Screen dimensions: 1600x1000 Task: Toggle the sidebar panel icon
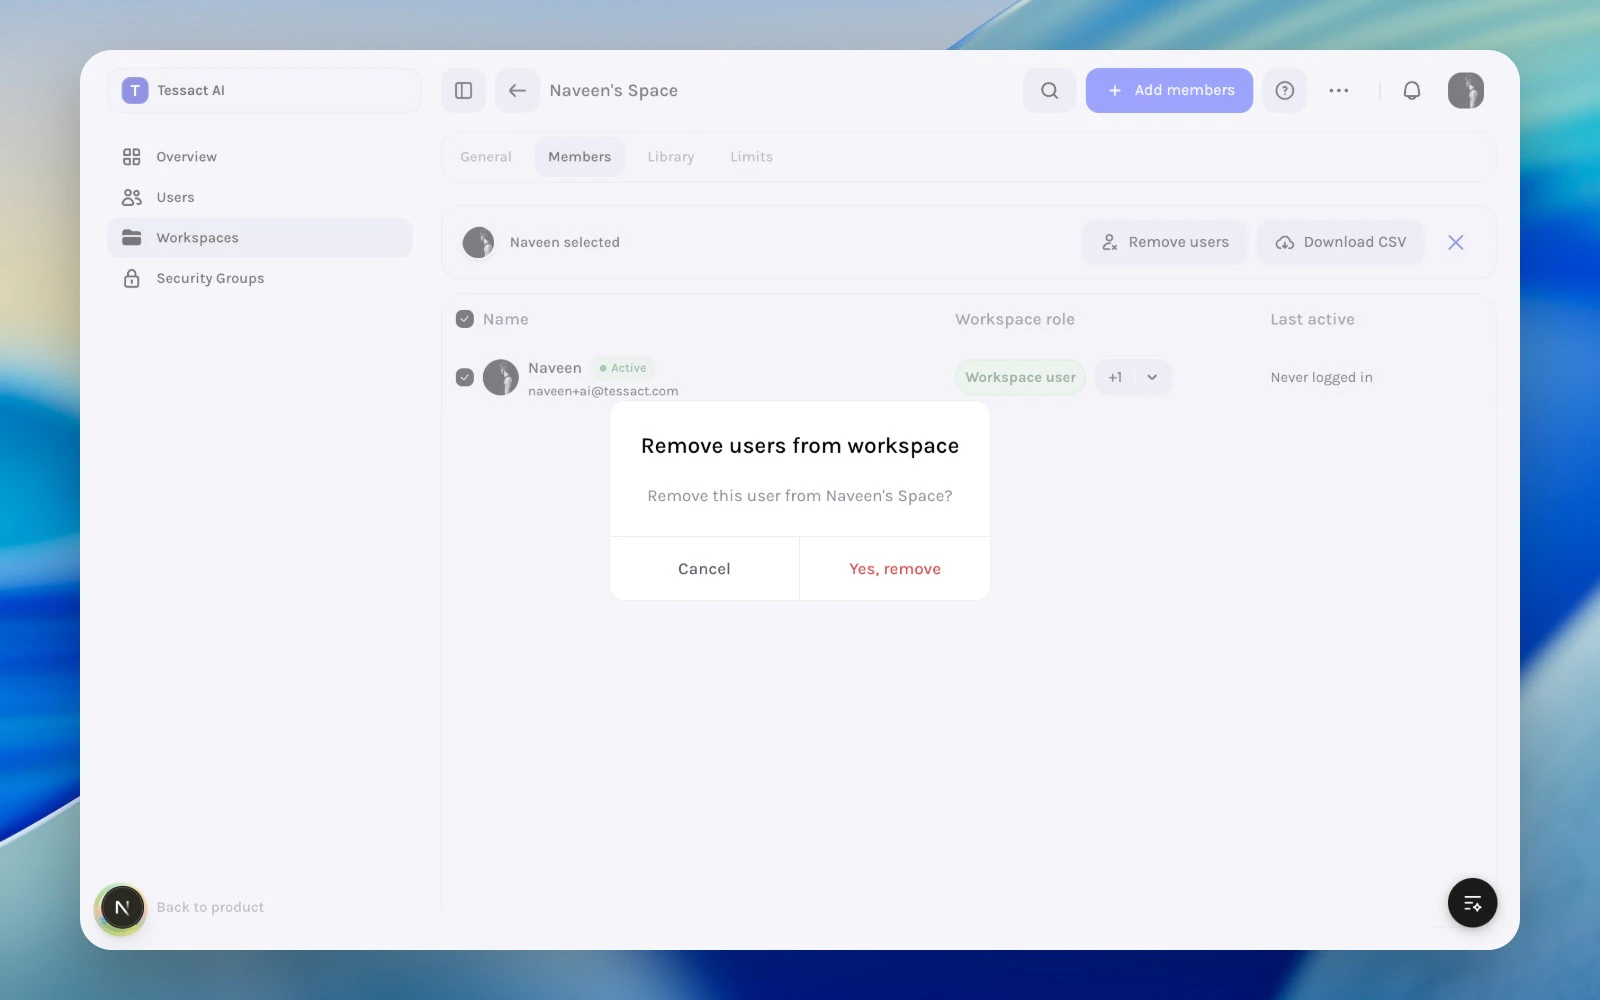463,90
